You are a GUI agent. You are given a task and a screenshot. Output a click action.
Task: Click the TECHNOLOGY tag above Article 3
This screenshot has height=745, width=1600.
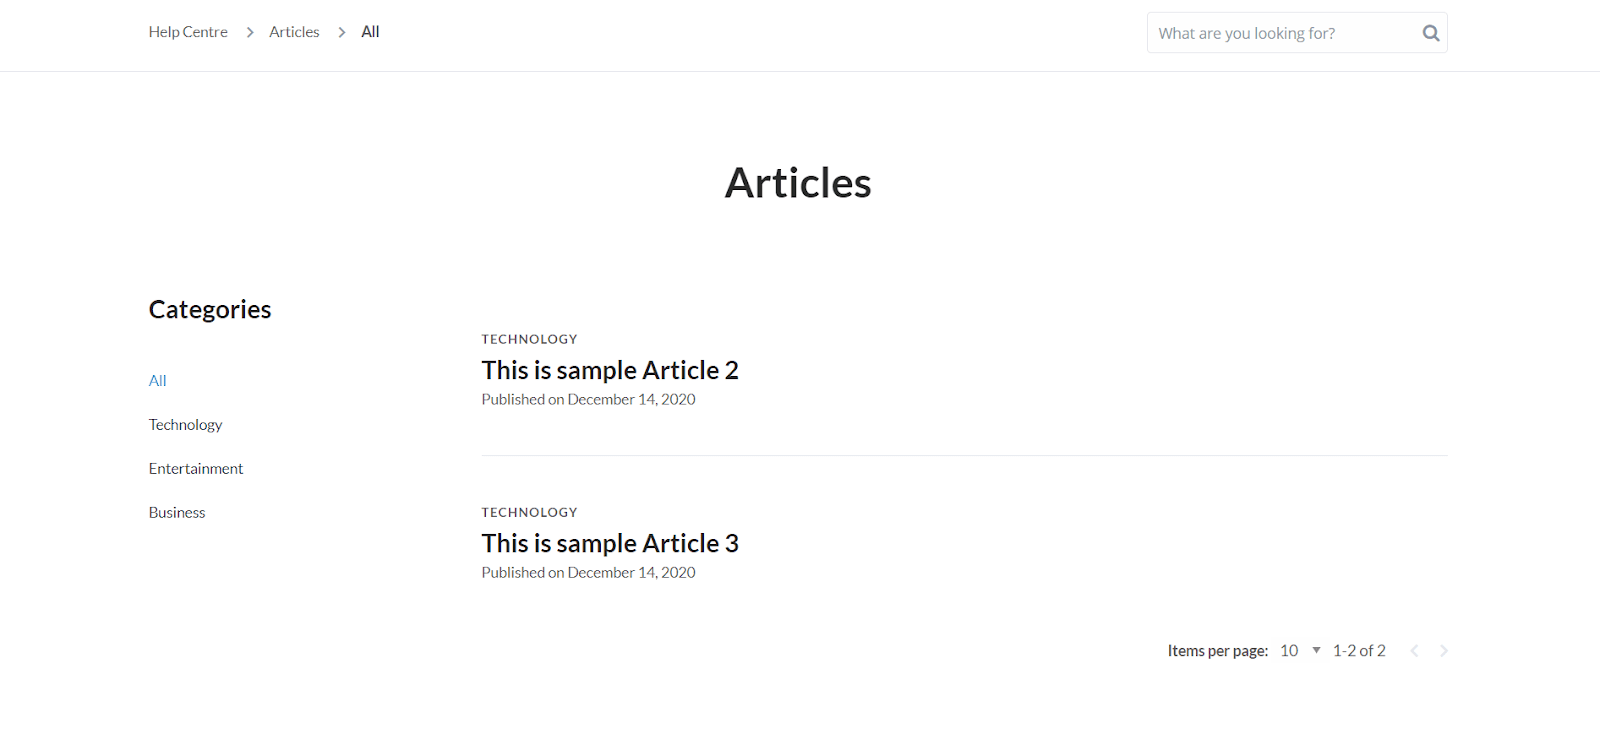529,513
